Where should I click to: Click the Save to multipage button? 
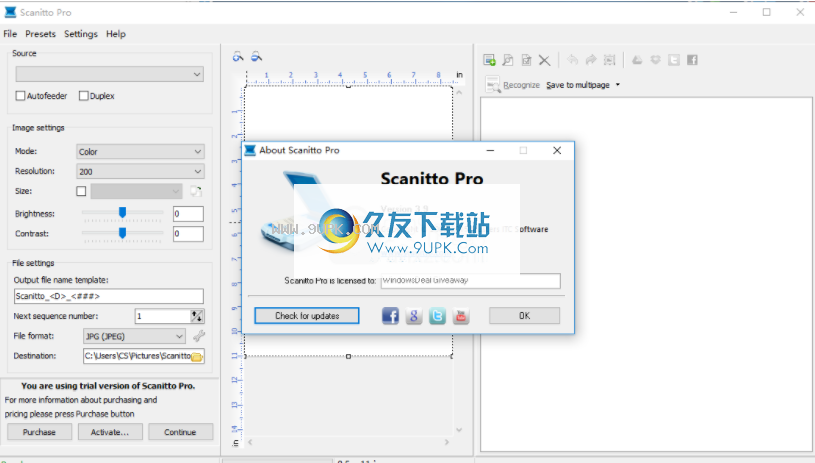tap(577, 85)
